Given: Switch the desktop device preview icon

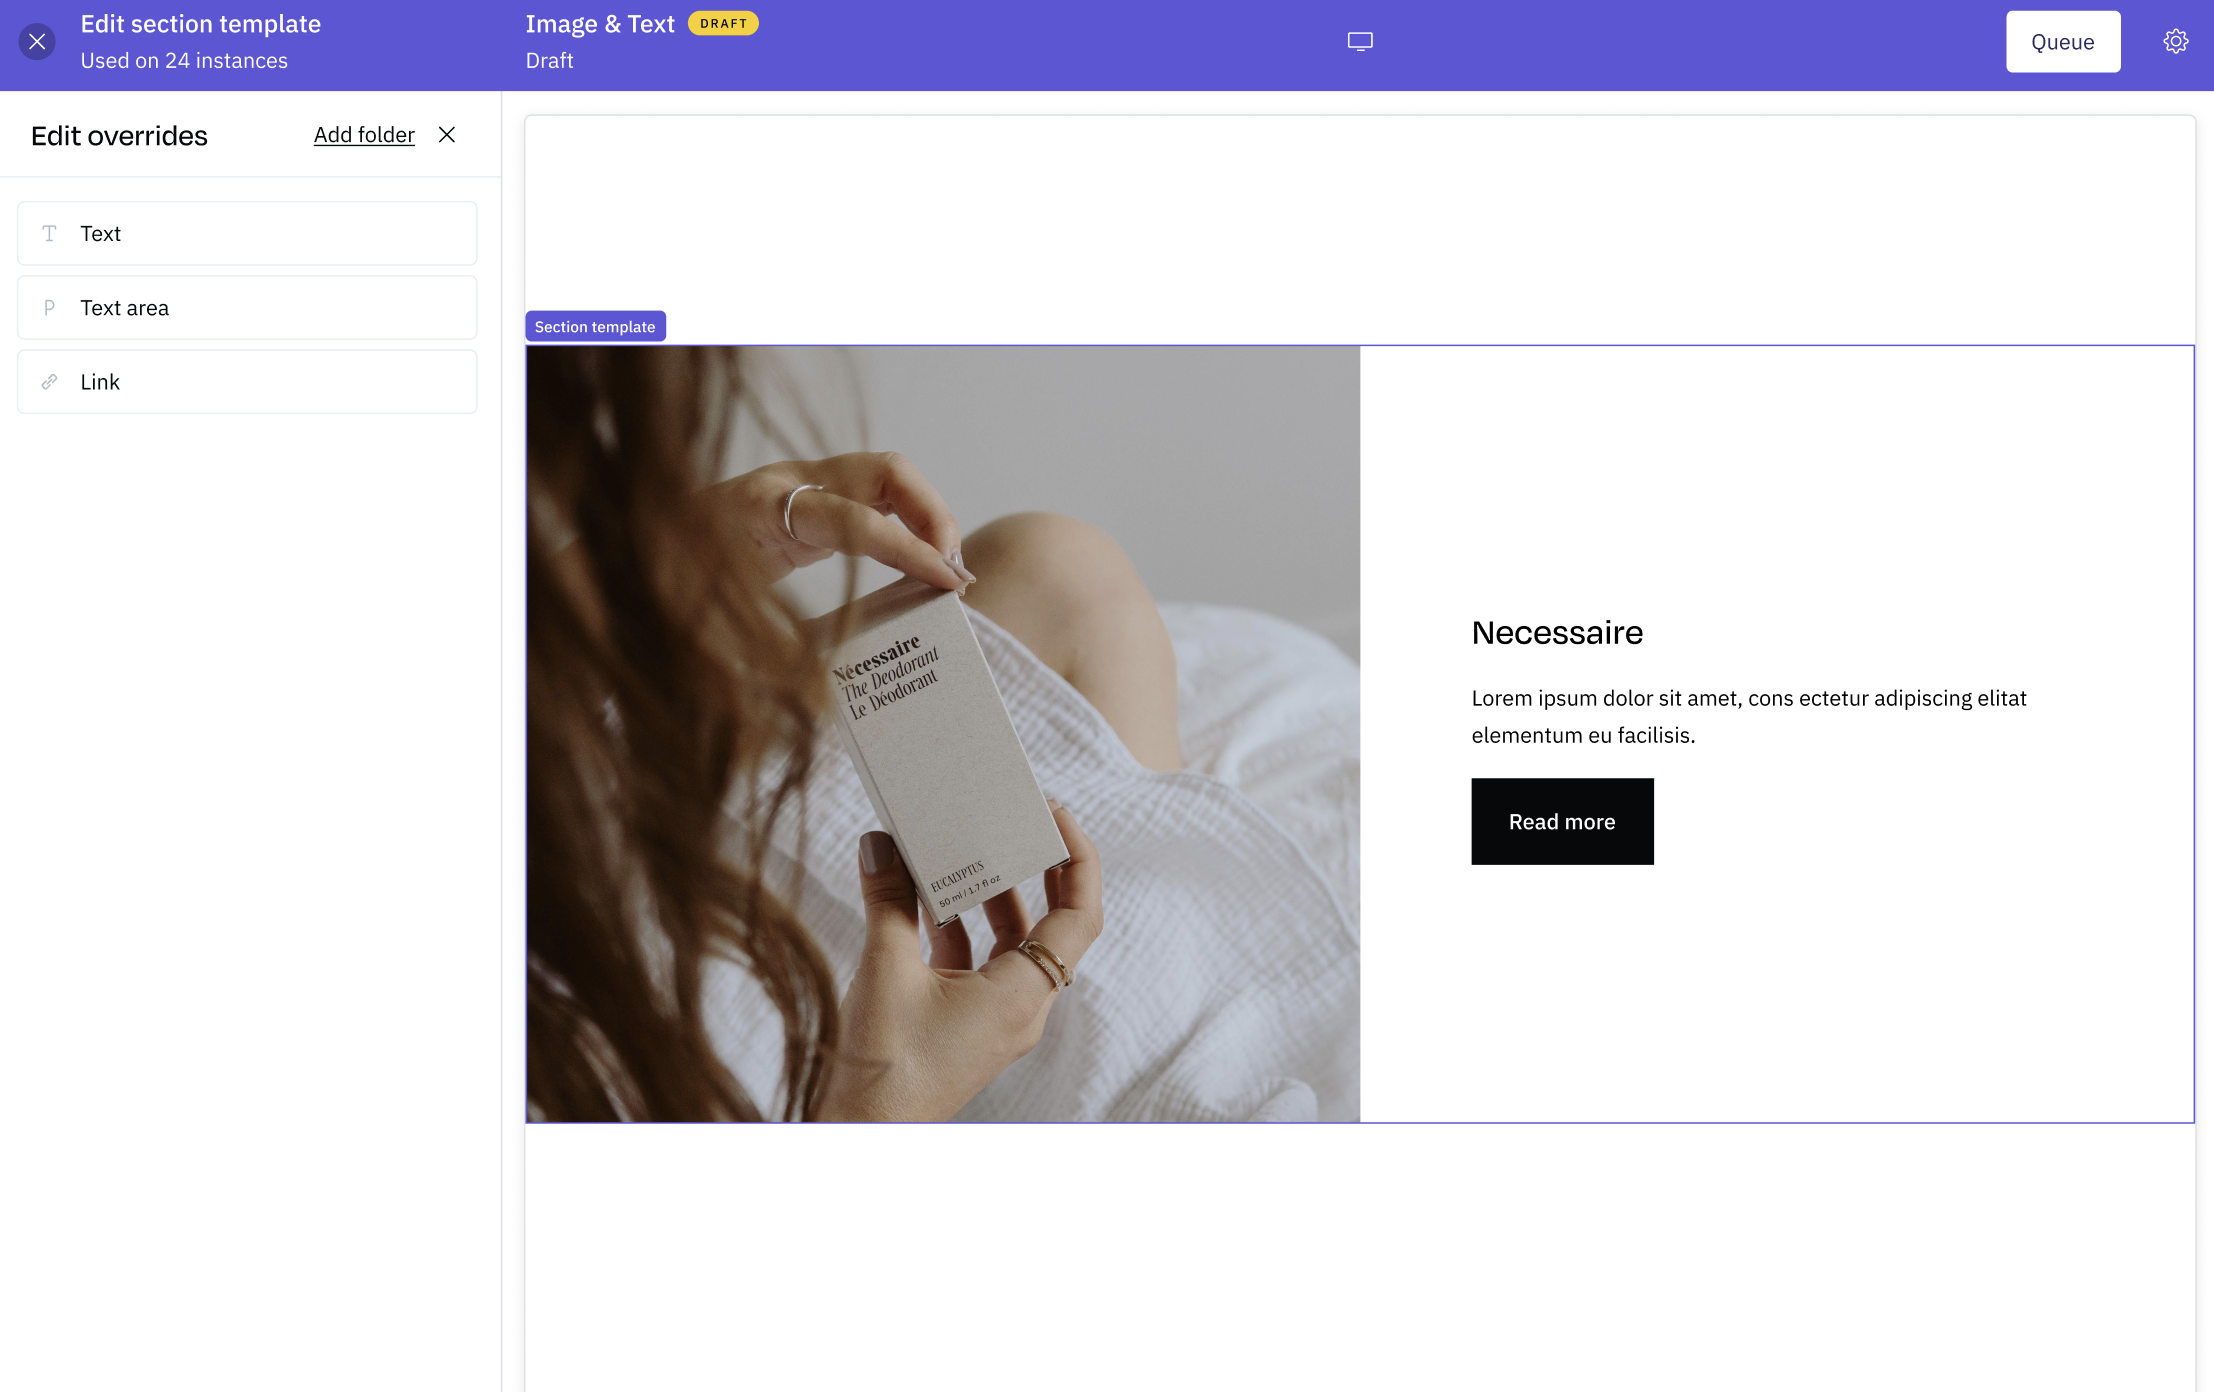Looking at the screenshot, I should tap(1360, 41).
